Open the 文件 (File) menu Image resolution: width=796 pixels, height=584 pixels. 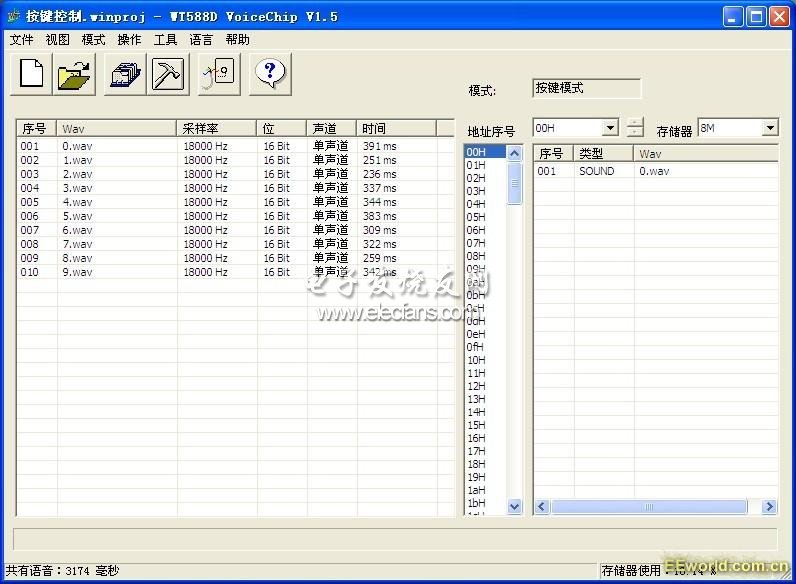click(21, 40)
